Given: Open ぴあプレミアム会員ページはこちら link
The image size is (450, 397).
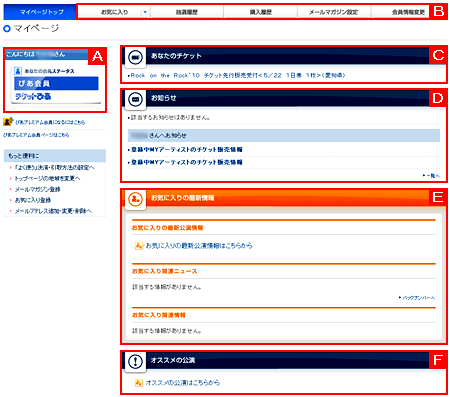Looking at the screenshot, I should pyautogui.click(x=36, y=135).
